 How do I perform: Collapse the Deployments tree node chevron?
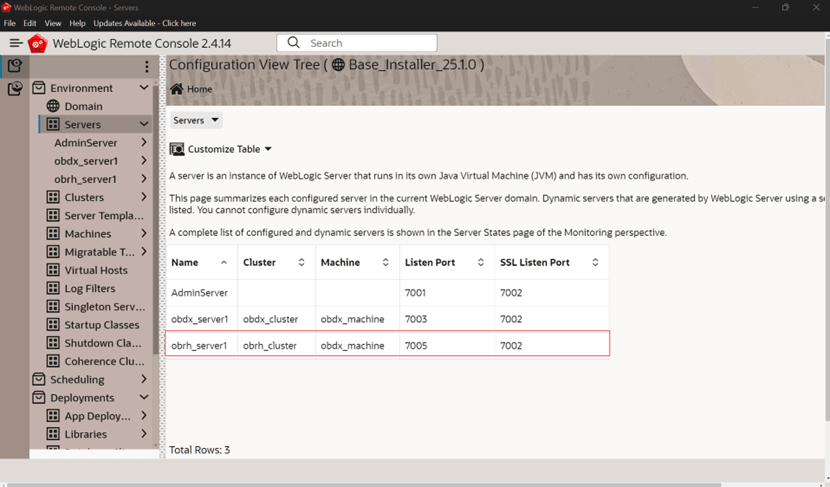pos(143,397)
